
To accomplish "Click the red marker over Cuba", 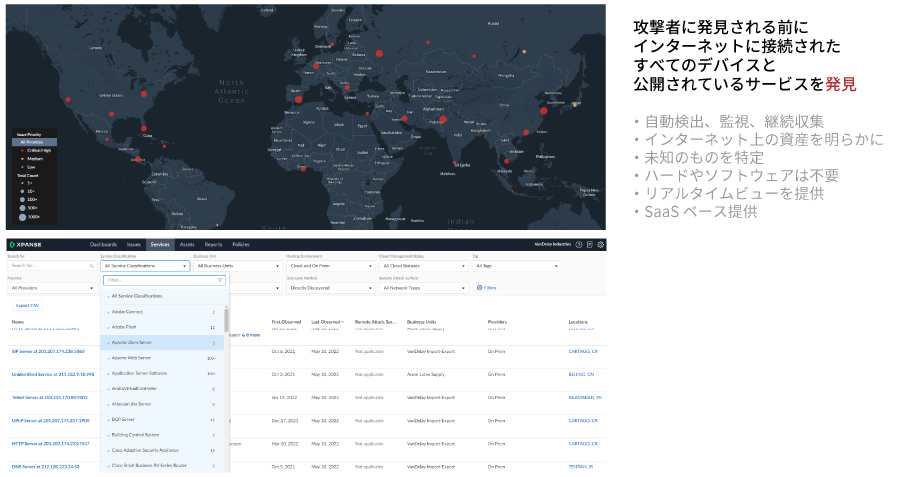I will click(x=144, y=128).
